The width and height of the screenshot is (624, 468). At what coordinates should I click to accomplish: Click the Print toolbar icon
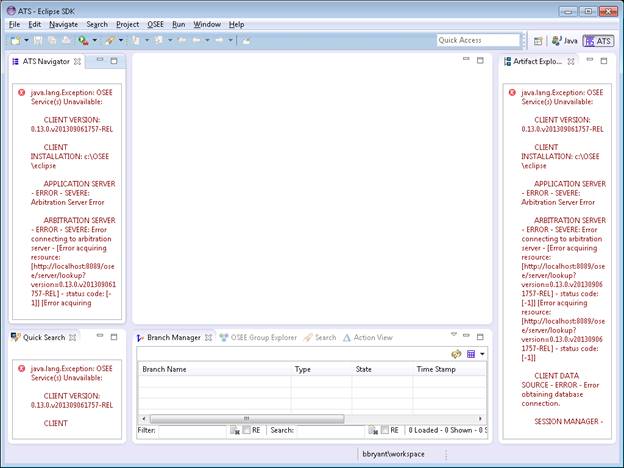pos(66,40)
